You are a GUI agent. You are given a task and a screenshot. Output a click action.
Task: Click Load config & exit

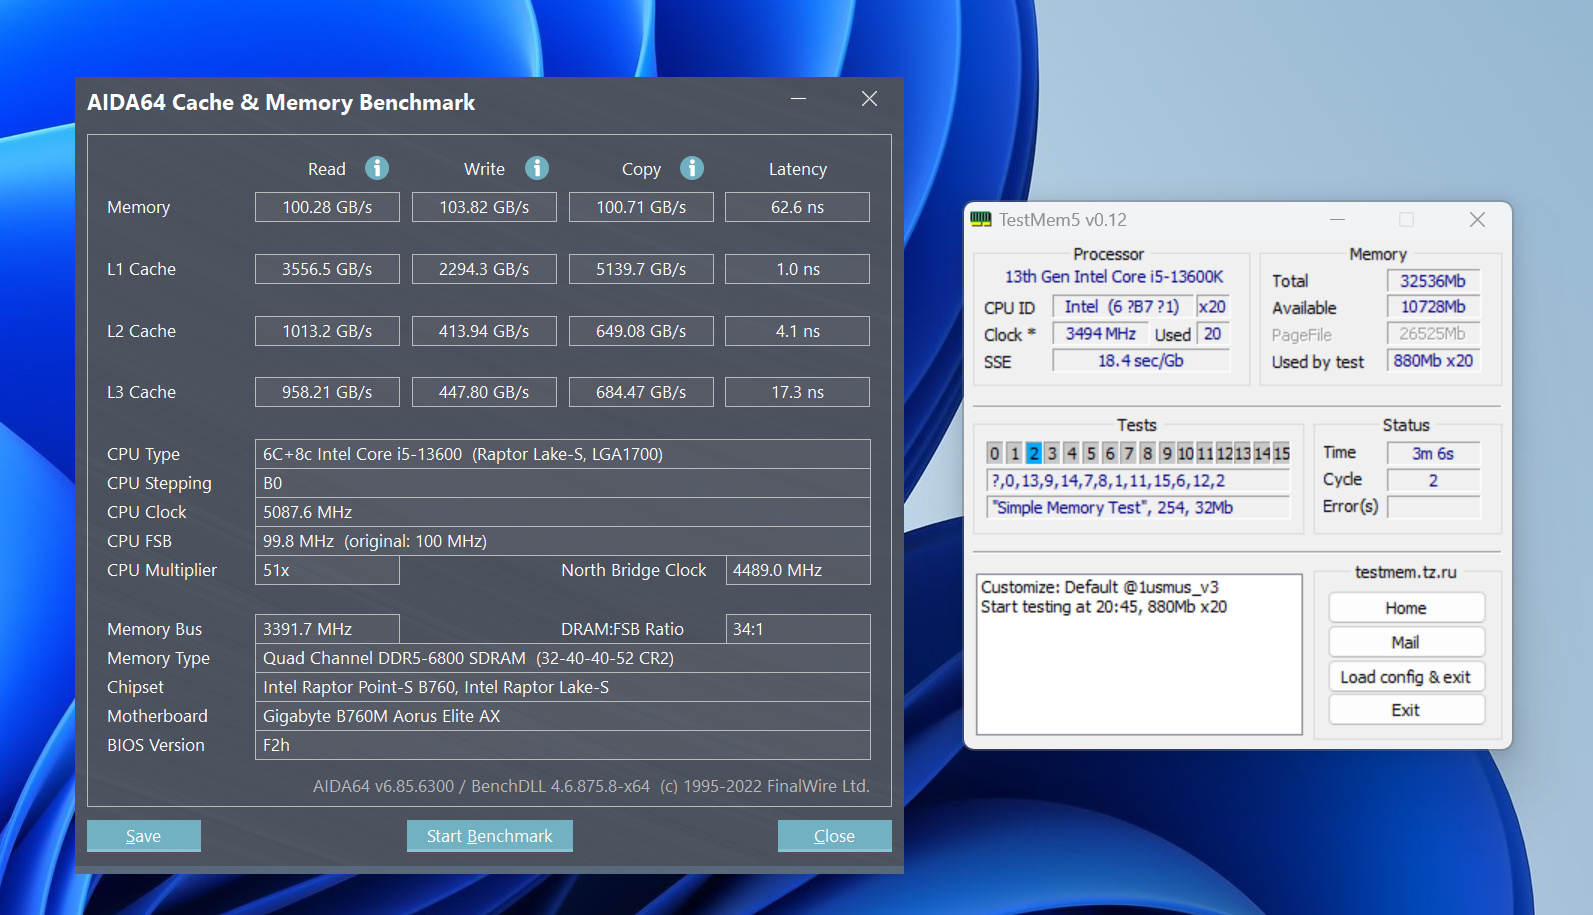pos(1405,677)
